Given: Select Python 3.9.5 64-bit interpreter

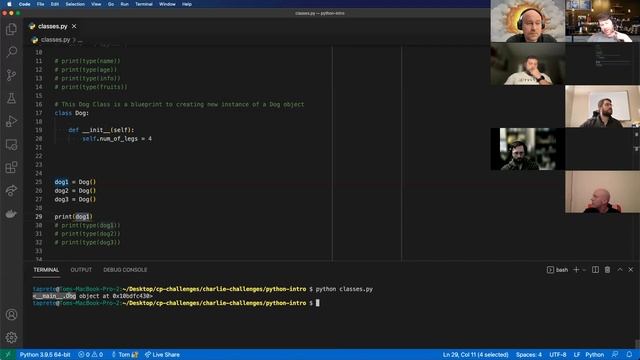Looking at the screenshot, I should coord(45,355).
